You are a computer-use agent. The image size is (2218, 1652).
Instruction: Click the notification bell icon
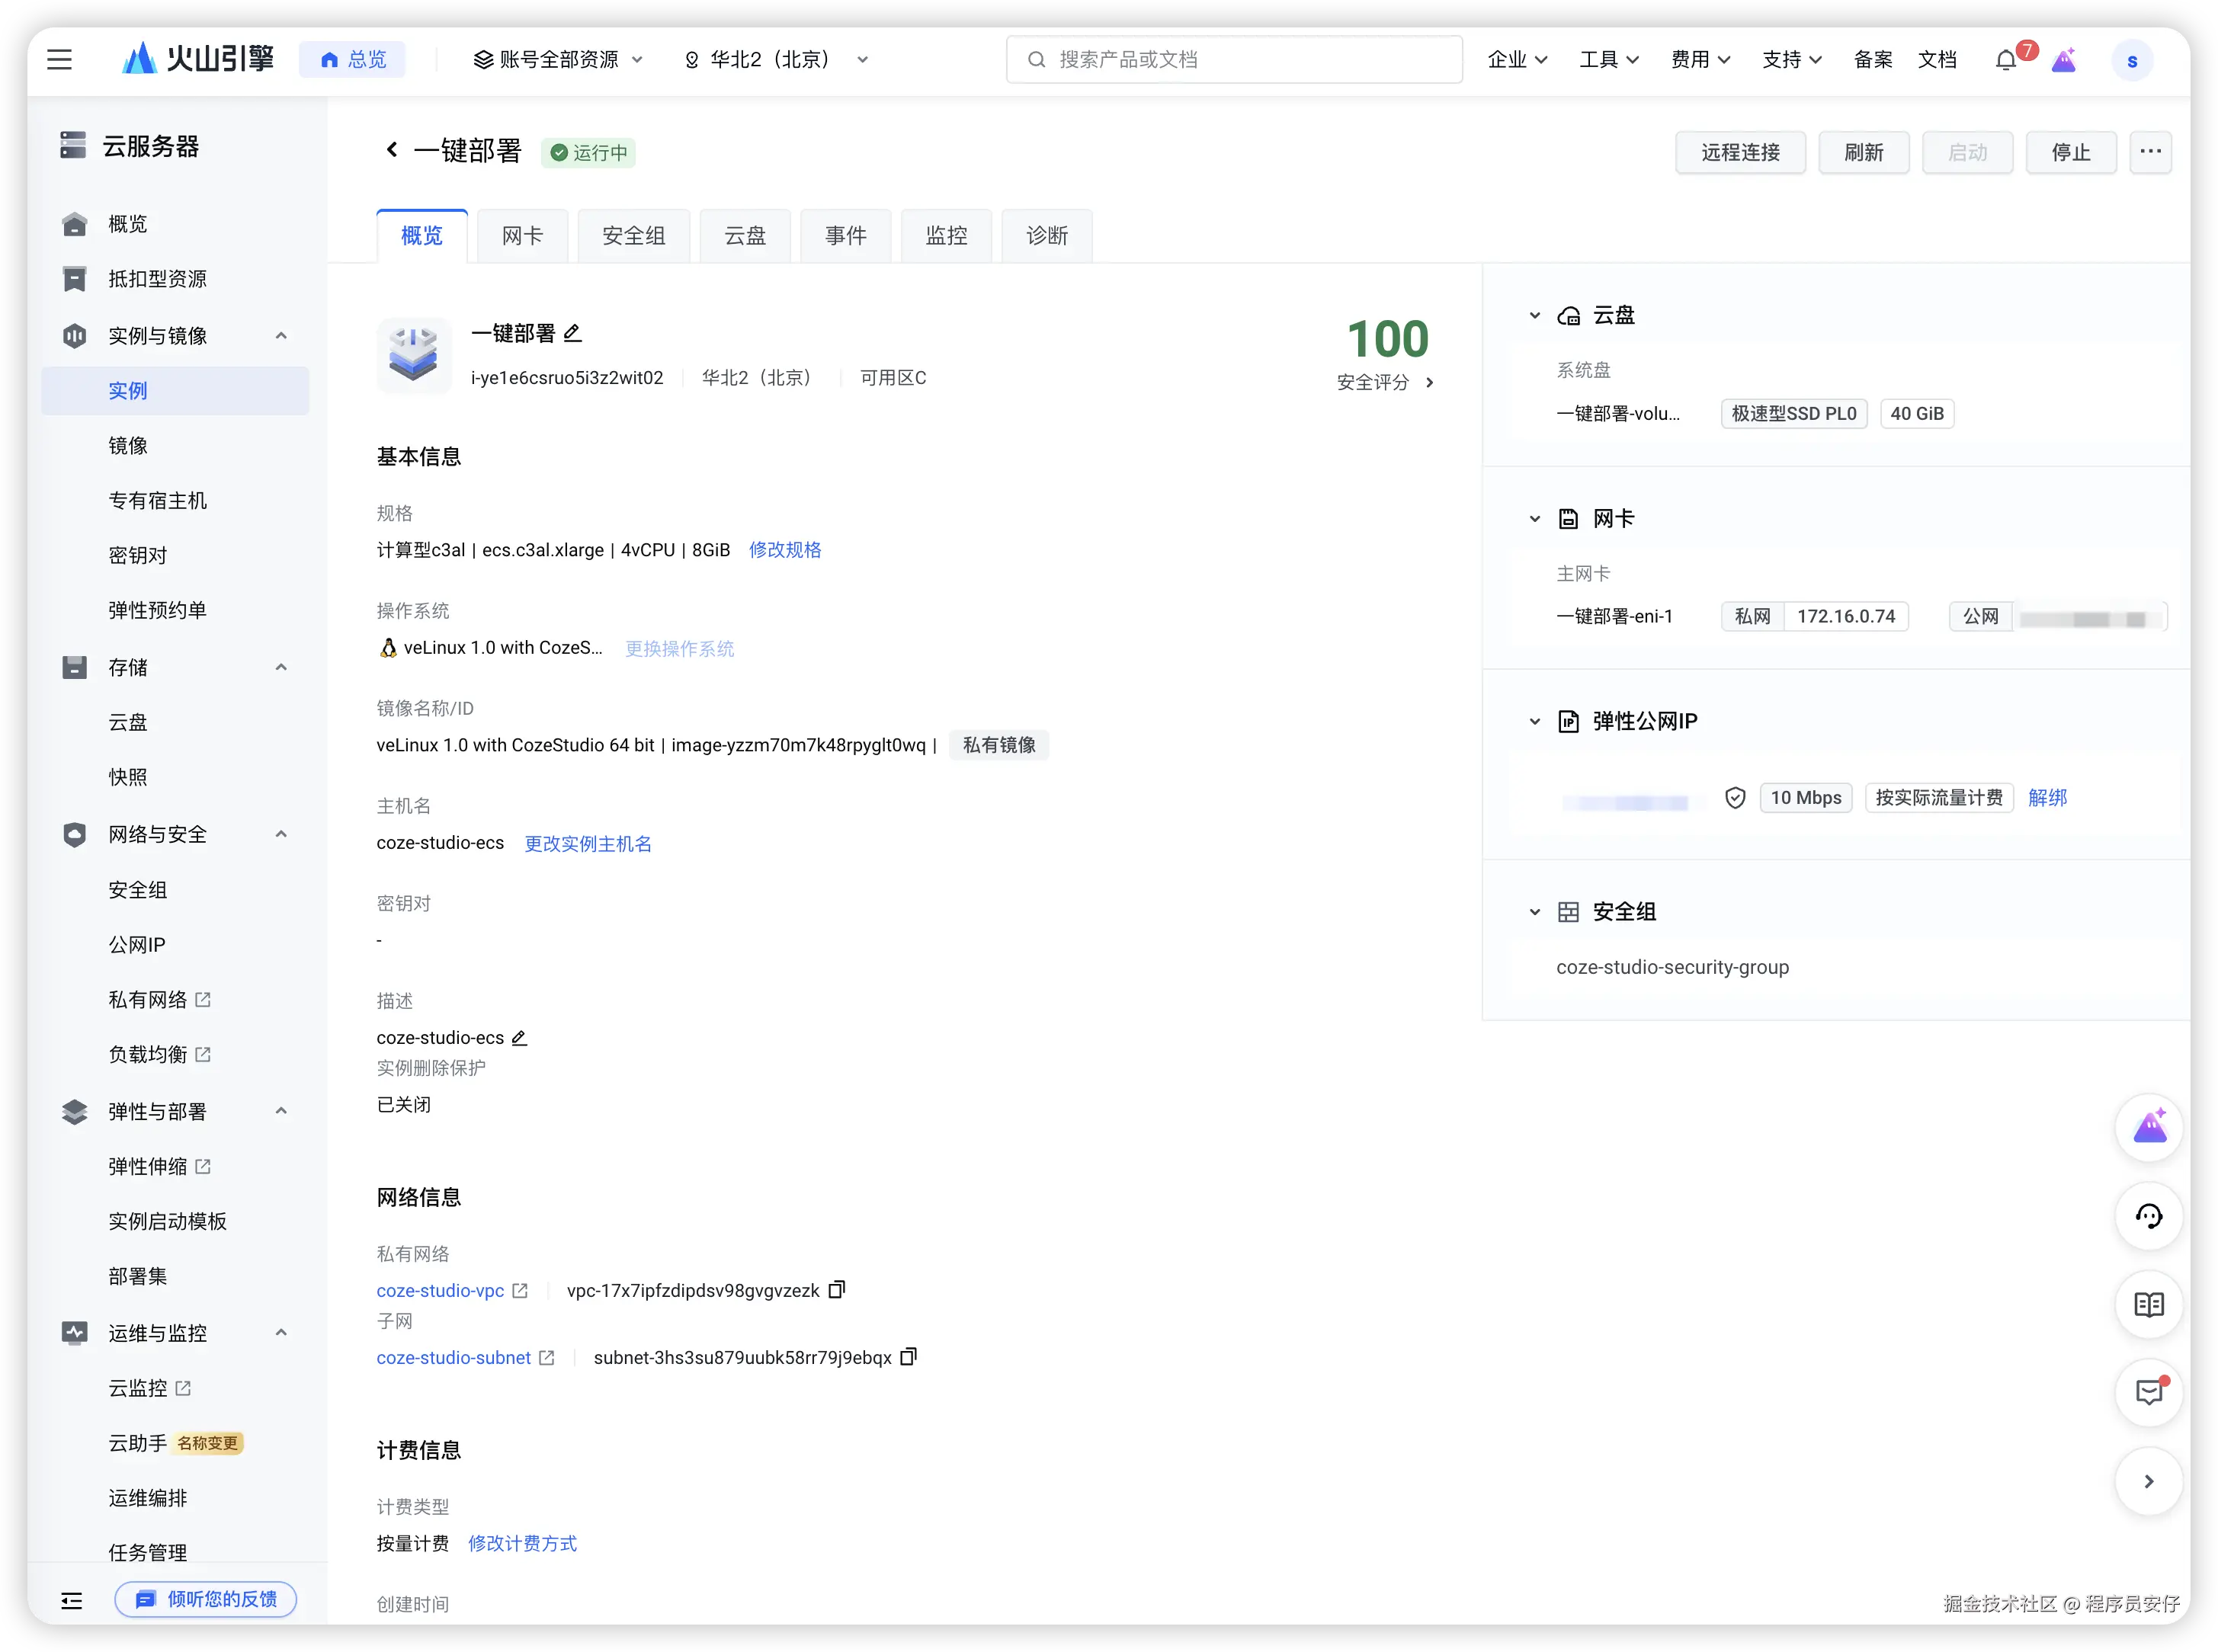pyautogui.click(x=2005, y=60)
